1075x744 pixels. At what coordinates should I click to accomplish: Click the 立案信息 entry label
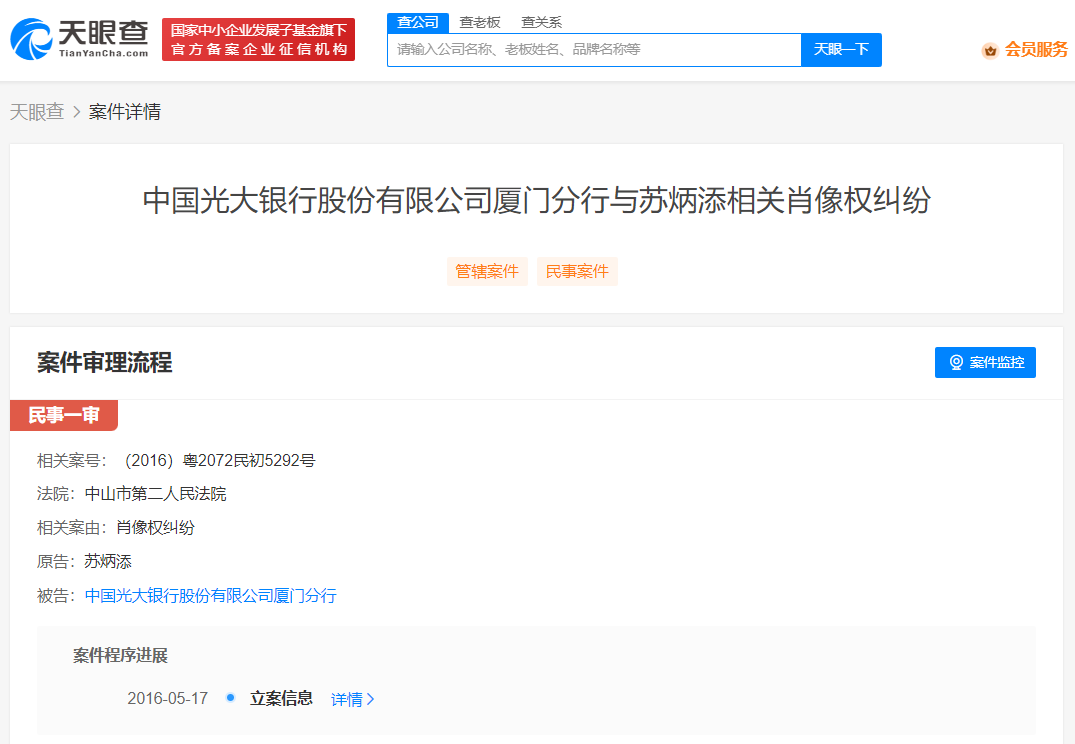pos(281,698)
